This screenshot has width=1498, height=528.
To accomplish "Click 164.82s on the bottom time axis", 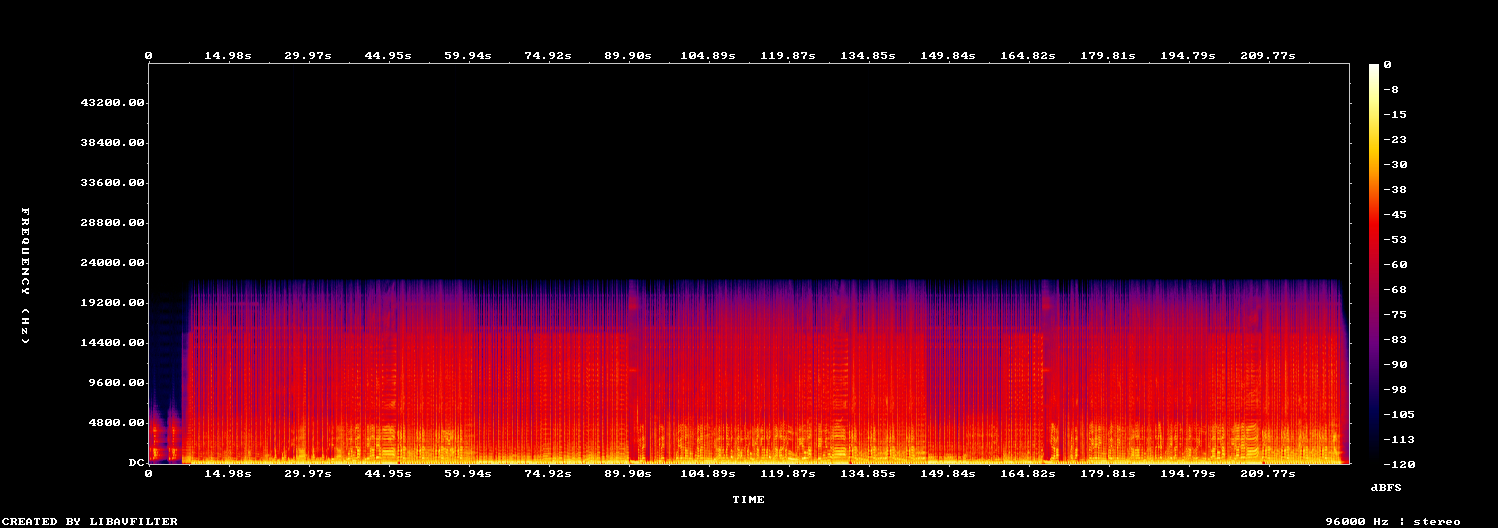I will click(1028, 473).
